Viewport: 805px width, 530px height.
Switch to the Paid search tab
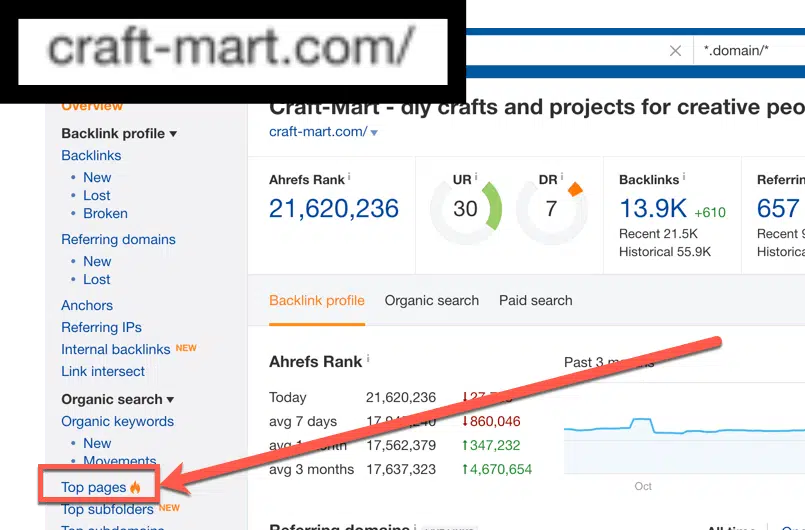coord(535,301)
